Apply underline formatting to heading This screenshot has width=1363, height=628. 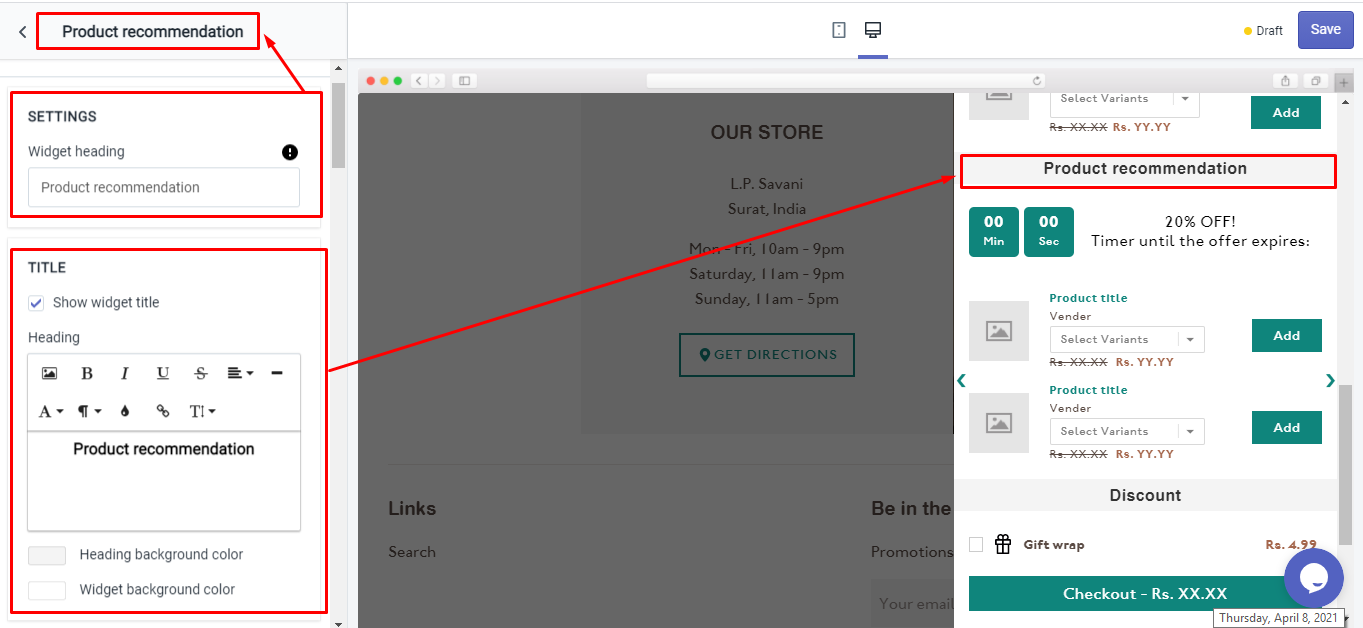(x=162, y=373)
